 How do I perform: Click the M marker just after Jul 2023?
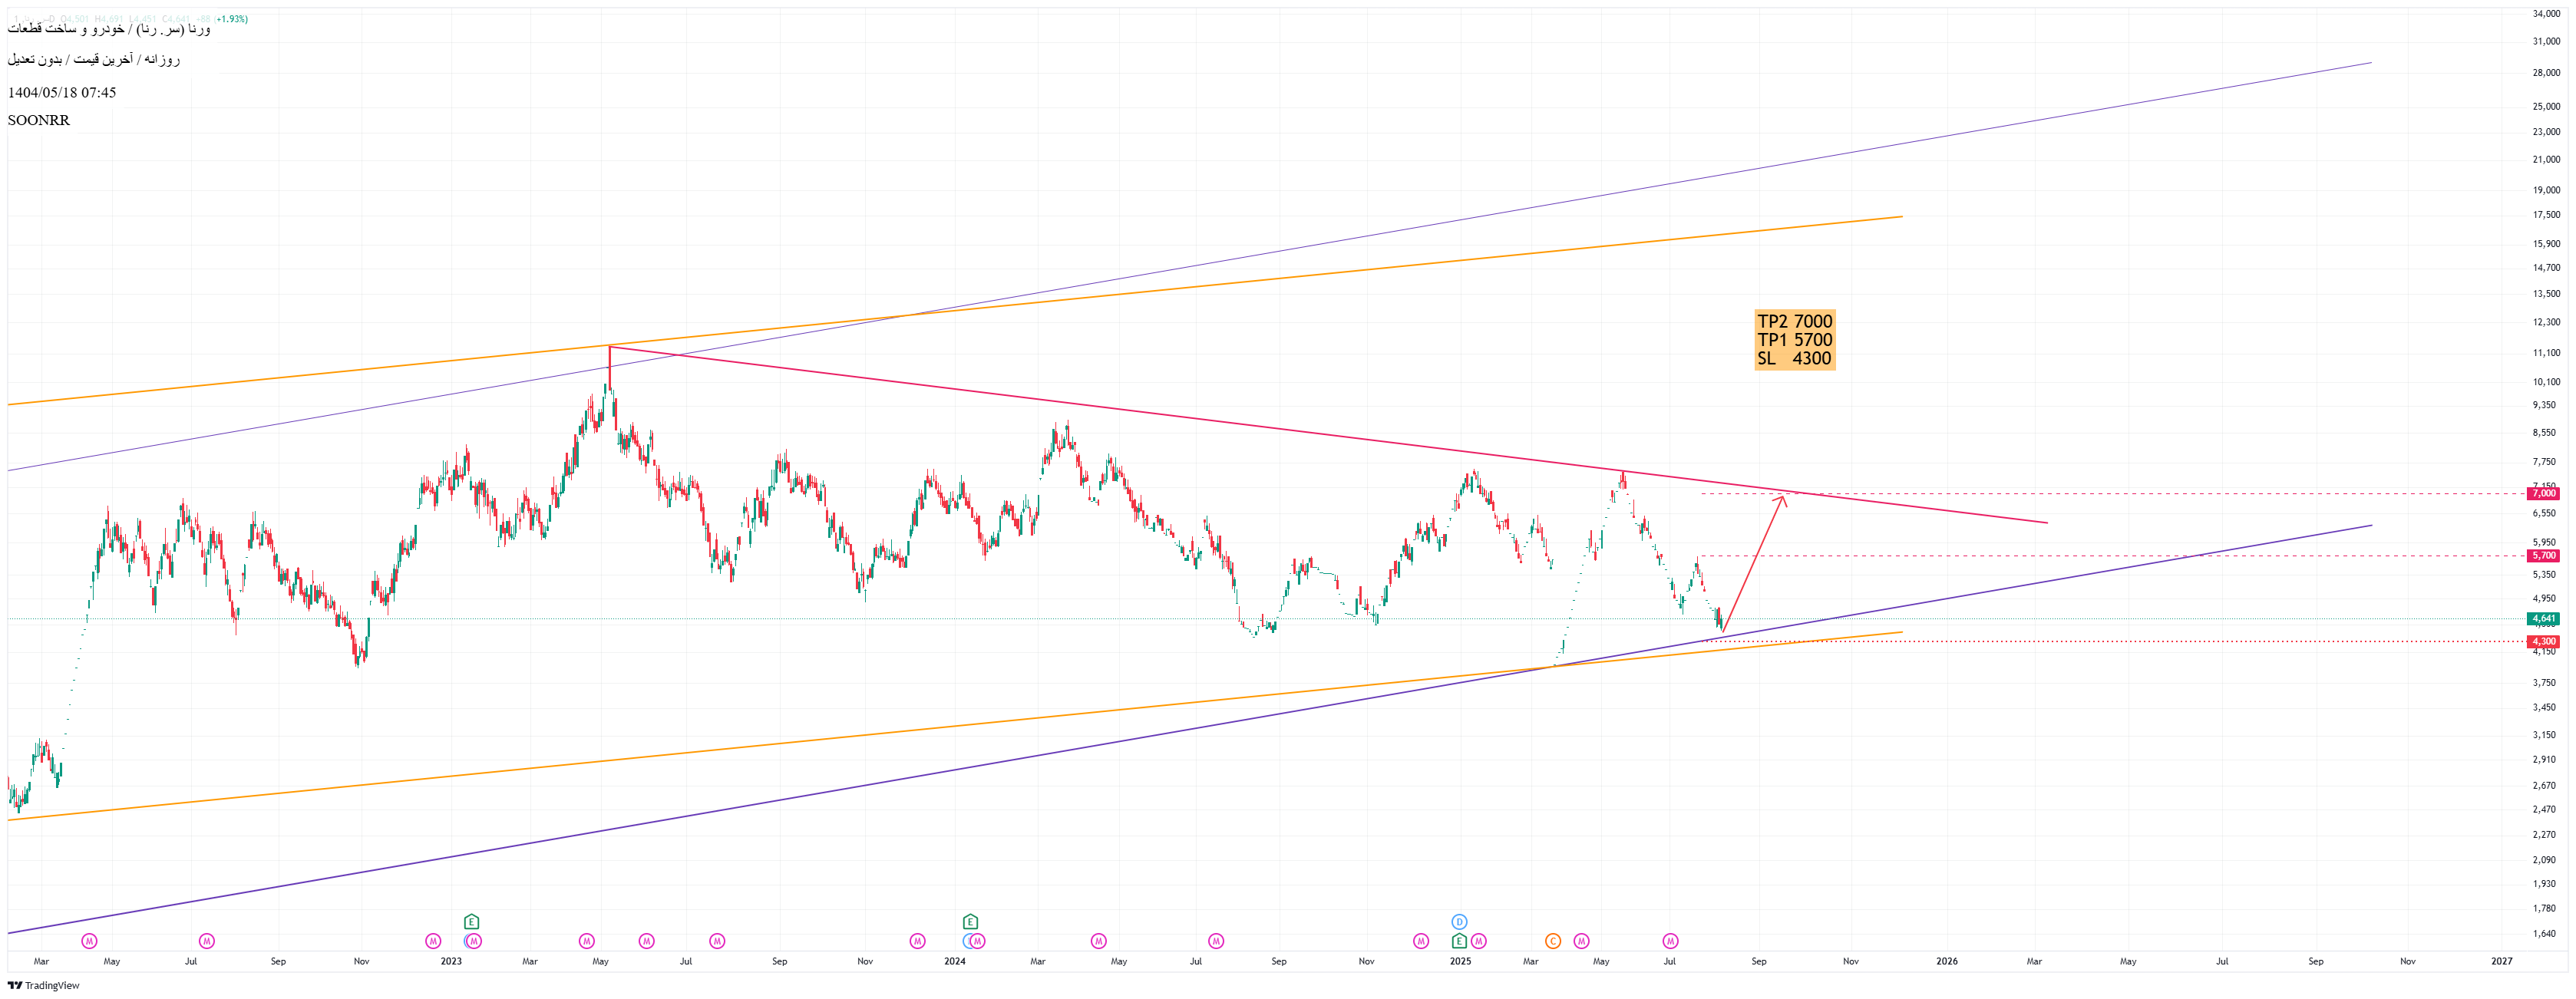pos(717,941)
